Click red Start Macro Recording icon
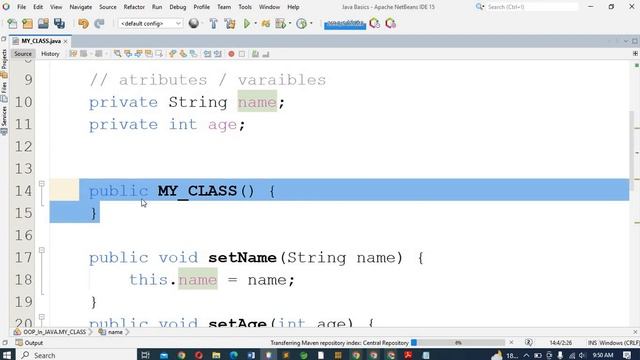Viewport: 640px width, 360px height. [231, 54]
